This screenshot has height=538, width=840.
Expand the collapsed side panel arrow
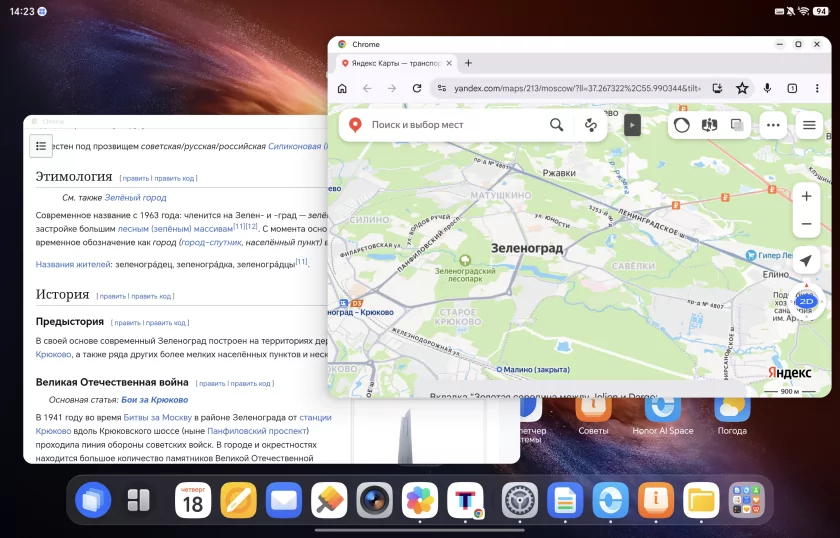point(632,125)
